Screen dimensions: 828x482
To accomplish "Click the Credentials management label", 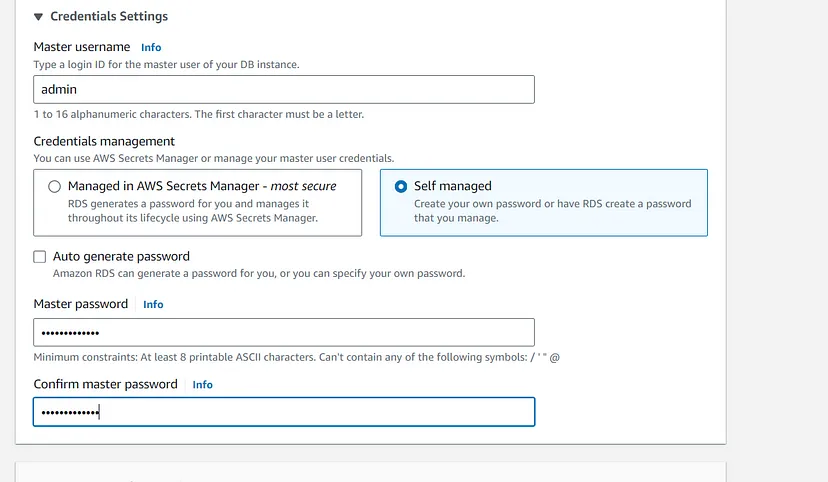I will tap(104, 141).
